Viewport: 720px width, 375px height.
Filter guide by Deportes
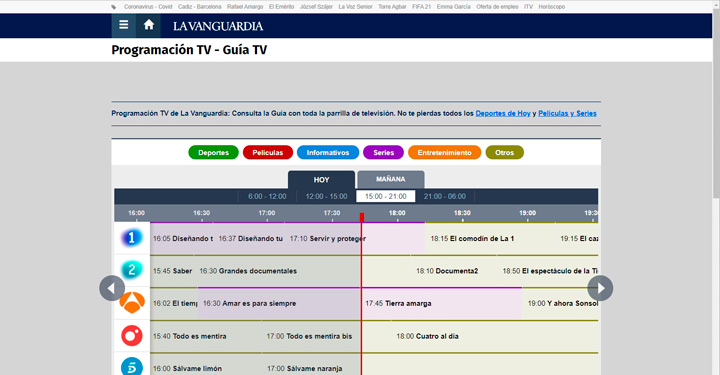[214, 152]
